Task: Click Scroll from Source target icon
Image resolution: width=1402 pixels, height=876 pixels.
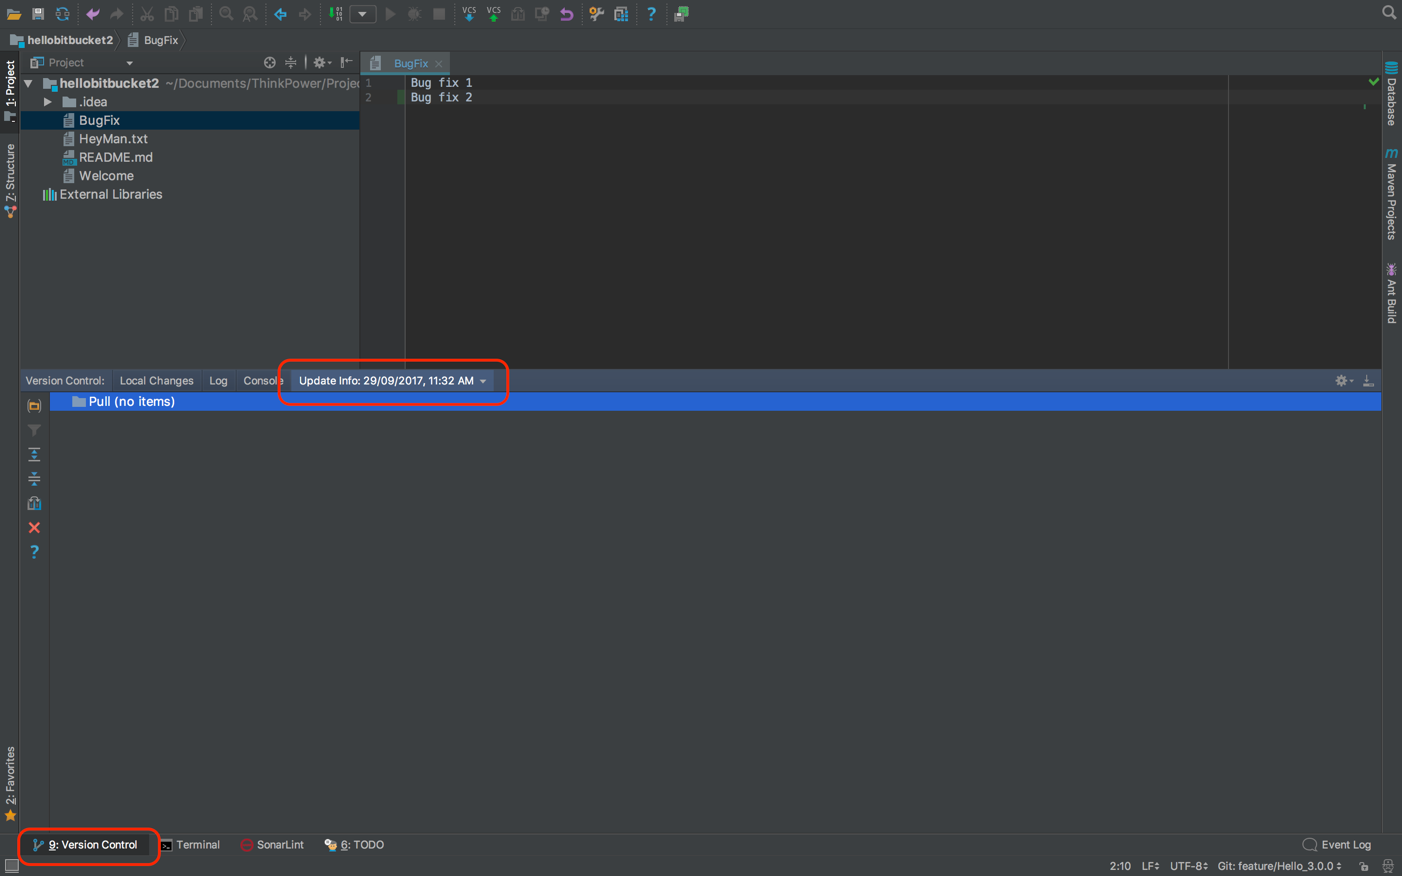Action: point(269,62)
